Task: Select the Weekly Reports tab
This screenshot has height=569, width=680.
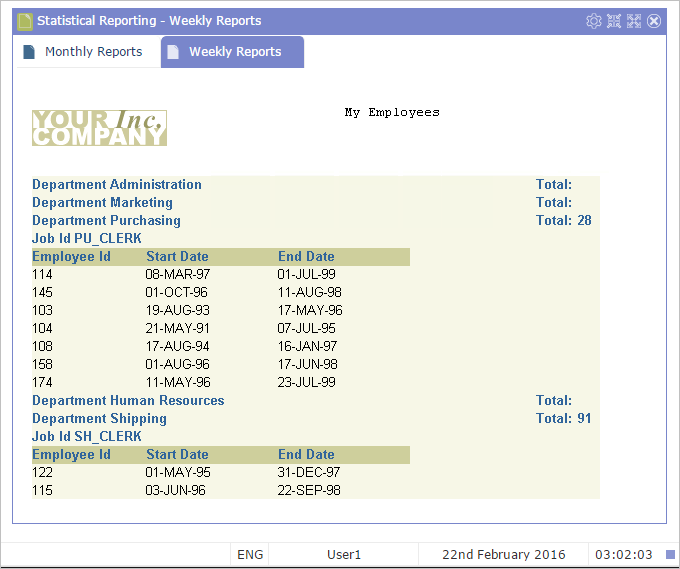Action: coord(232,52)
